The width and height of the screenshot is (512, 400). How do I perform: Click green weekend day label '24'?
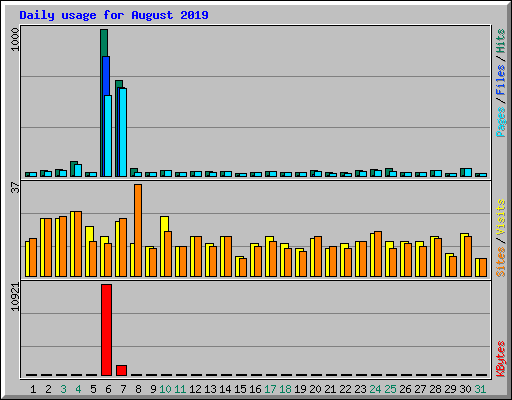pos(375,389)
